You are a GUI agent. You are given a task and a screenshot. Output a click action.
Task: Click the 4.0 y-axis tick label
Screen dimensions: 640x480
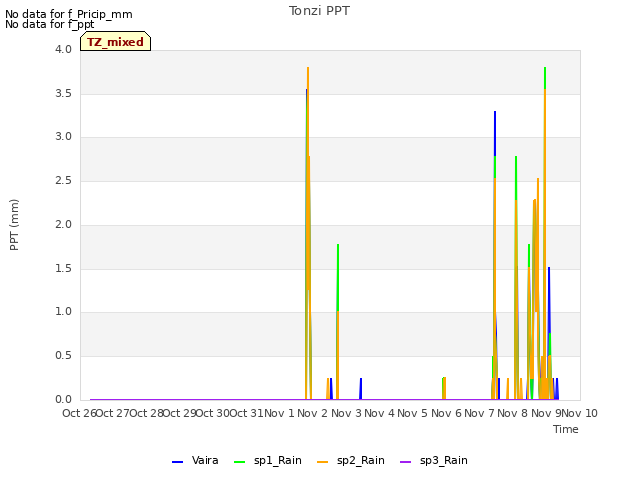click(63, 49)
